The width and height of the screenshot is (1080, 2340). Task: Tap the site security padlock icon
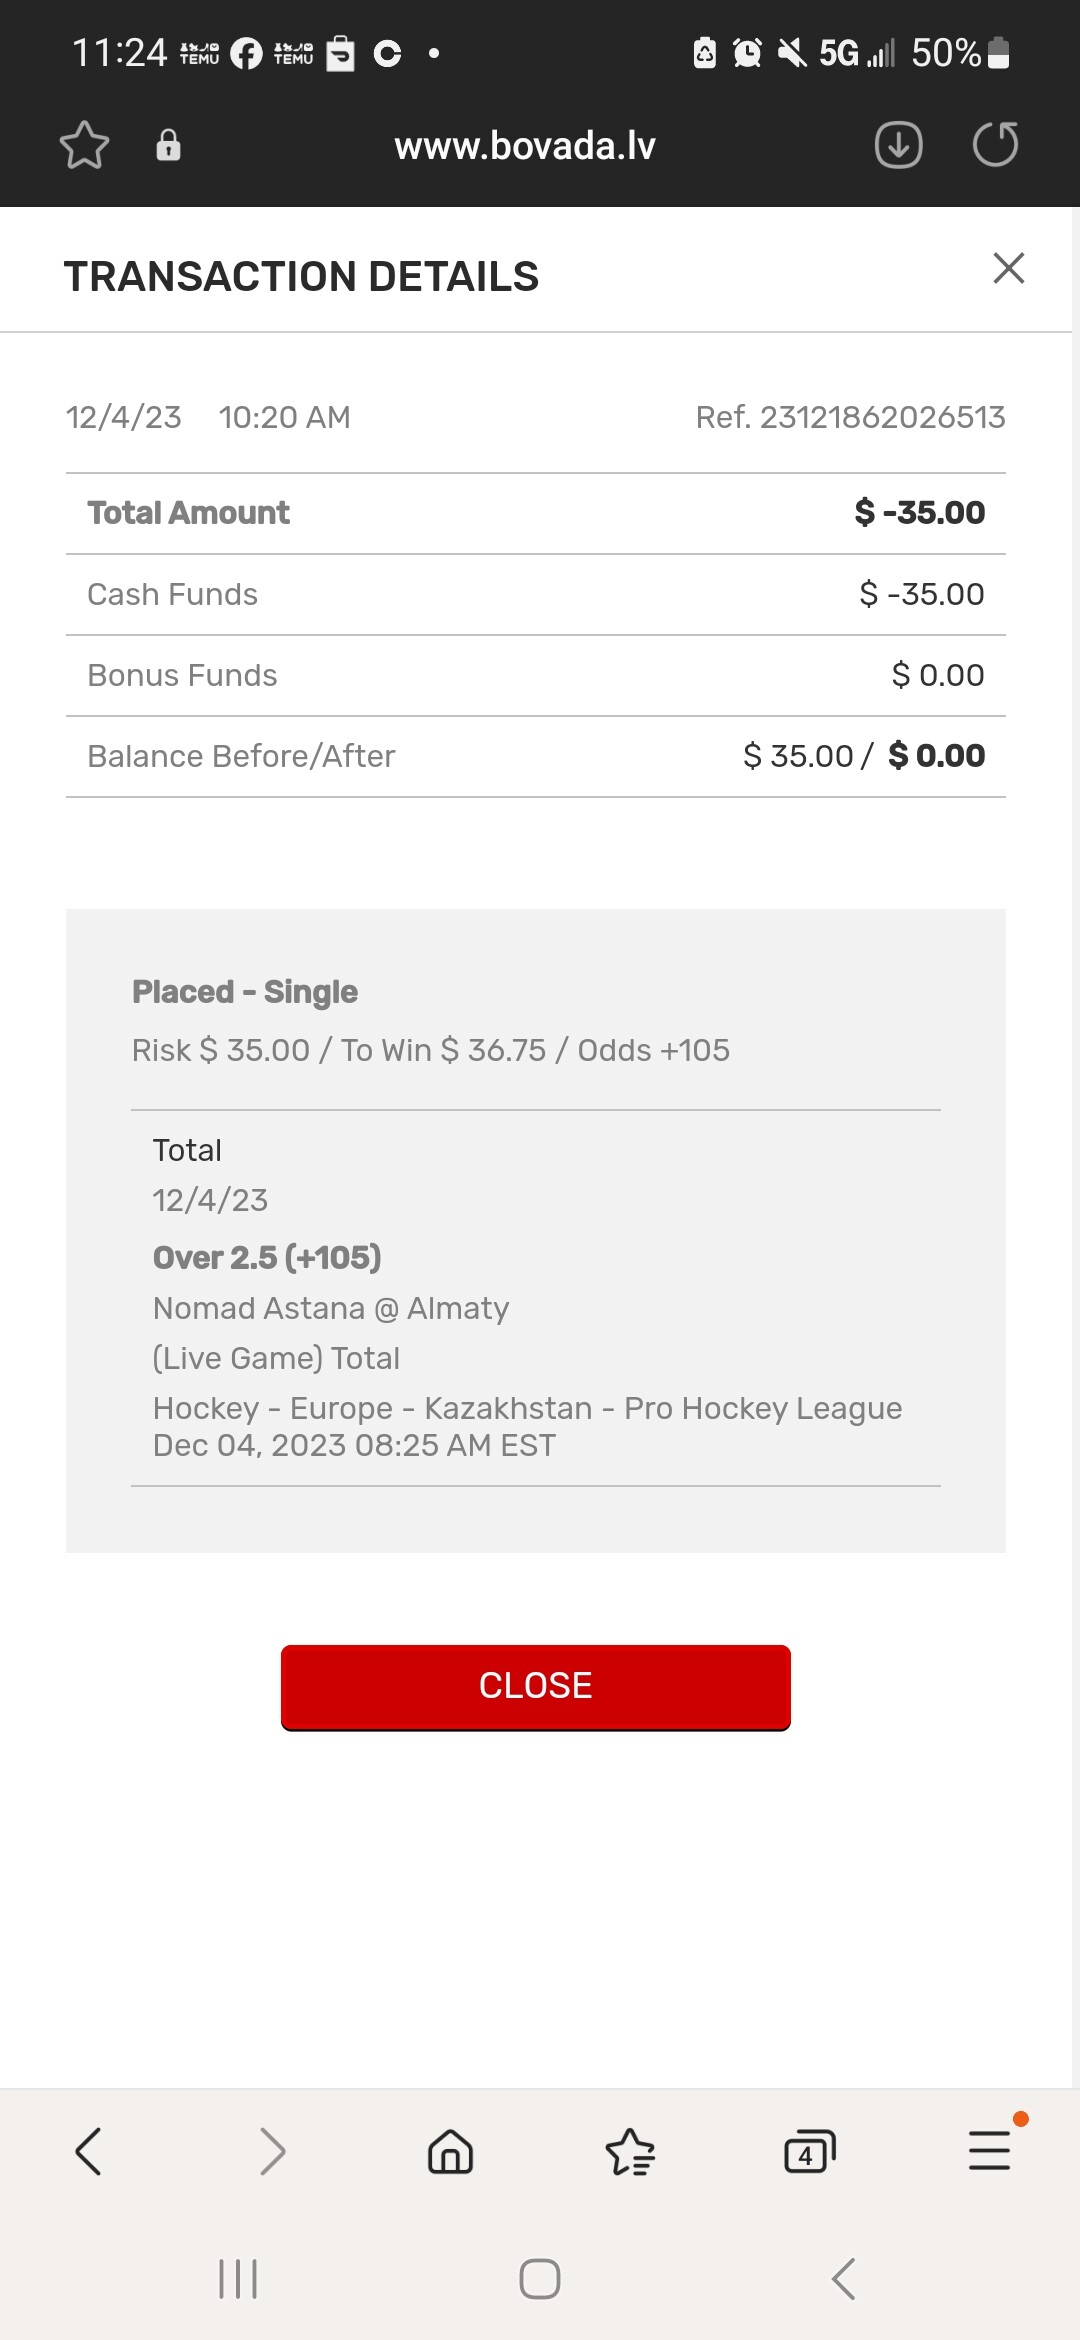click(168, 146)
